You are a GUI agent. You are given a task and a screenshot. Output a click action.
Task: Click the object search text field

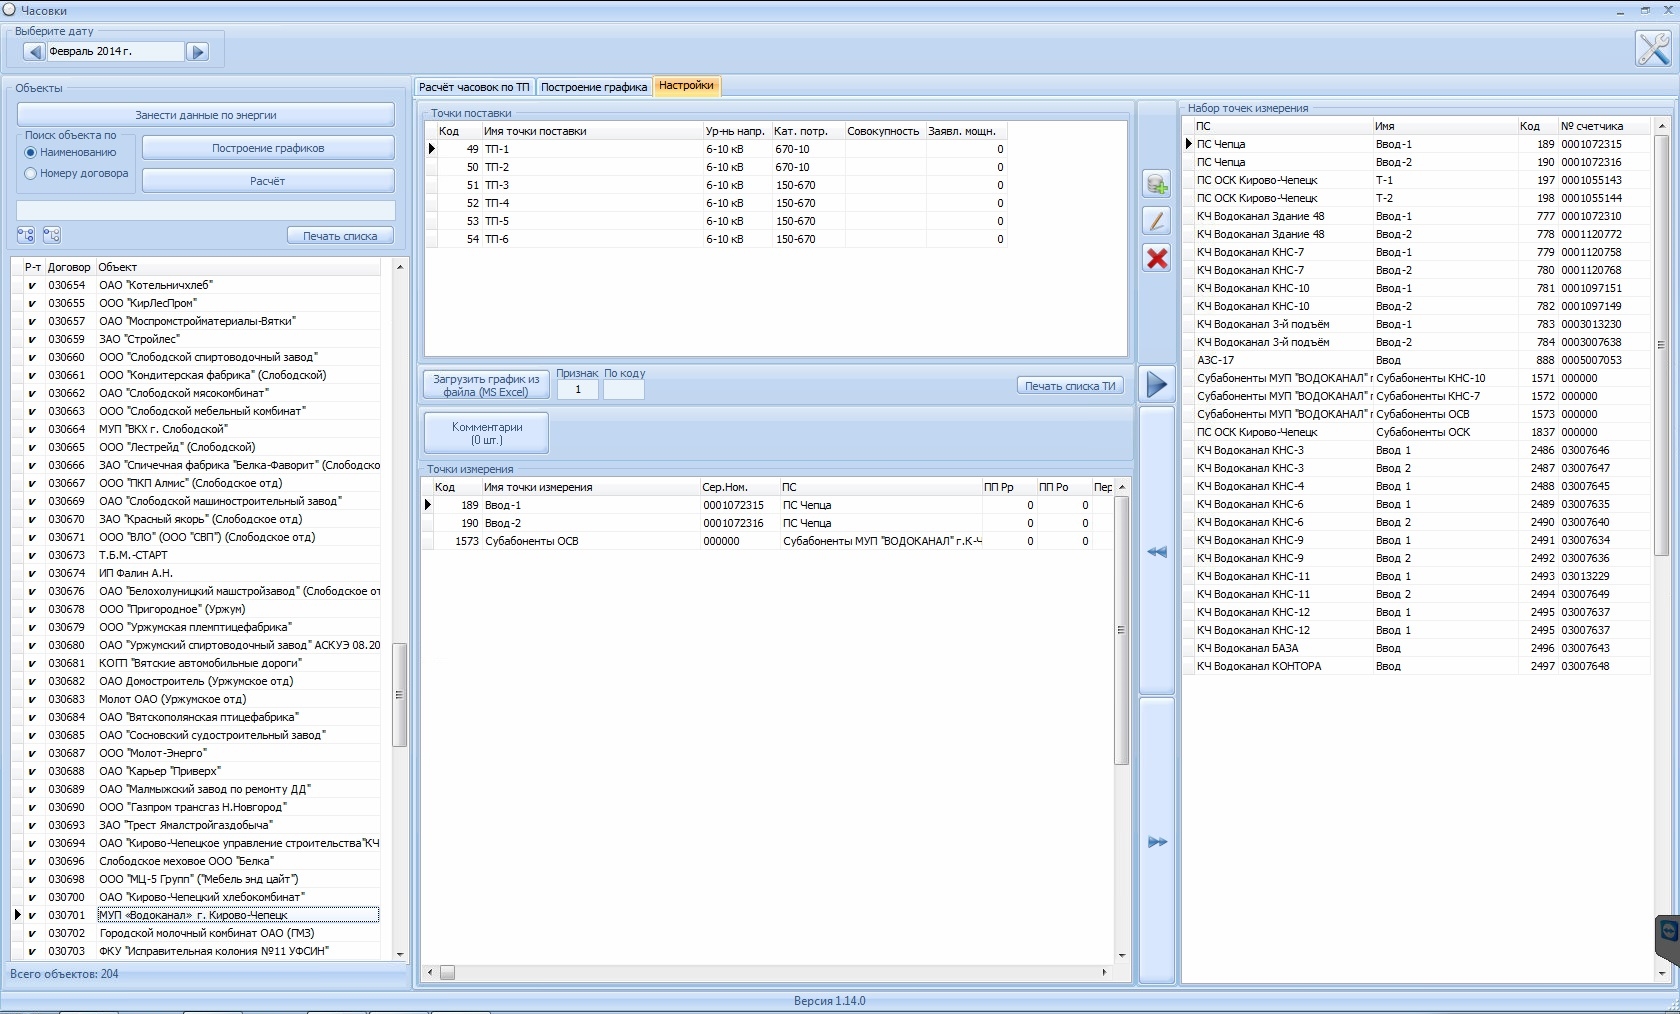pyautogui.click(x=206, y=211)
